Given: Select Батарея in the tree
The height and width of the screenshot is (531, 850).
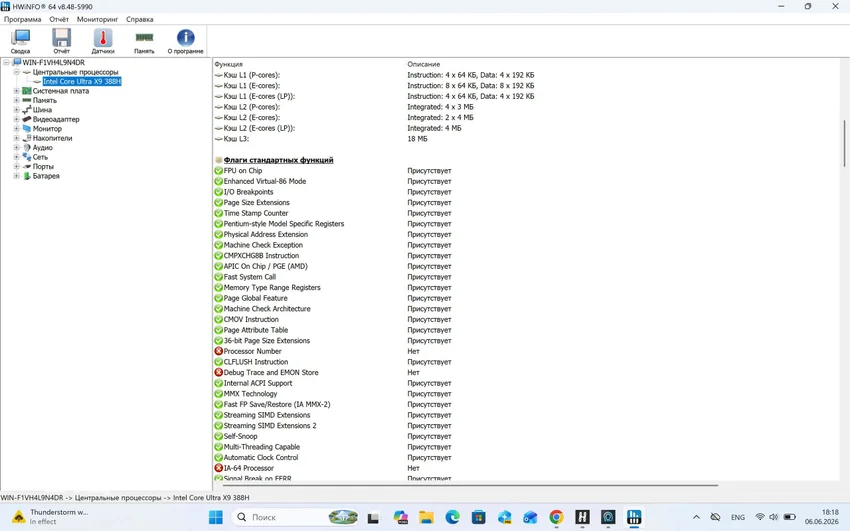Looking at the screenshot, I should [x=46, y=176].
